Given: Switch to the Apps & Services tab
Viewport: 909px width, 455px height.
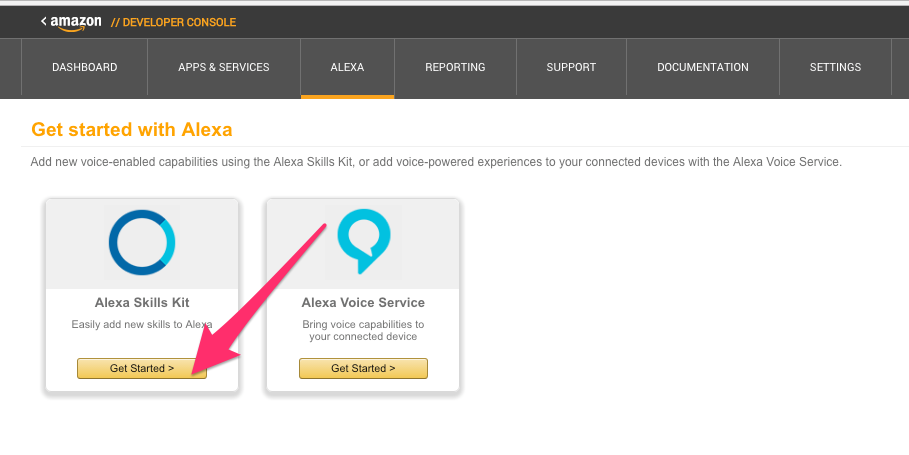Looking at the screenshot, I should tap(224, 68).
